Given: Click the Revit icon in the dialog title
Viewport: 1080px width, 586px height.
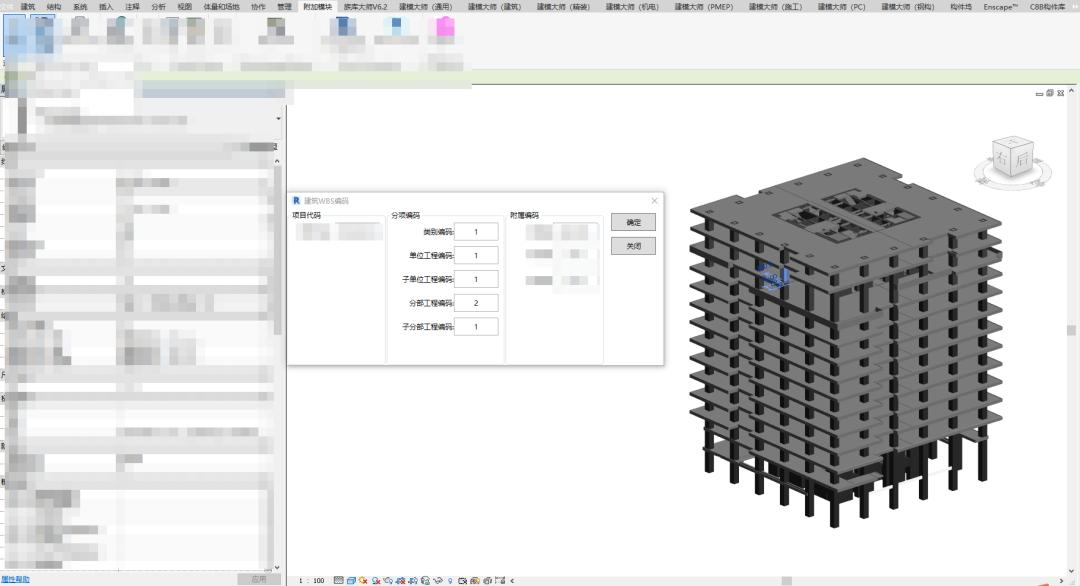Looking at the screenshot, I should [296, 200].
